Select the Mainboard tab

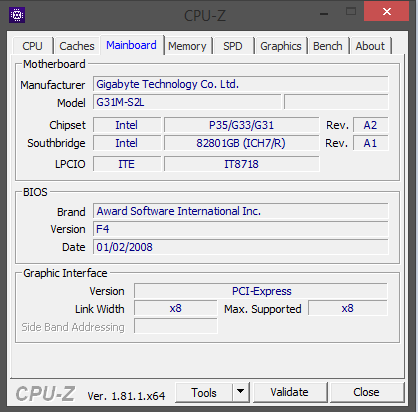pos(131,45)
